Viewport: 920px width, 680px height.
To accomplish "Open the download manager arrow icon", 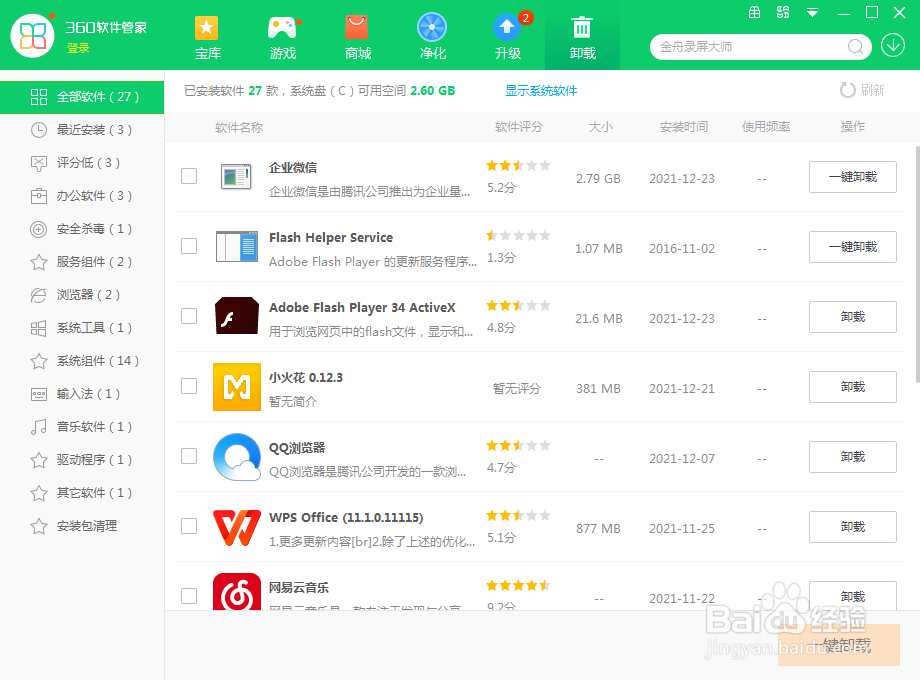I will [892, 46].
